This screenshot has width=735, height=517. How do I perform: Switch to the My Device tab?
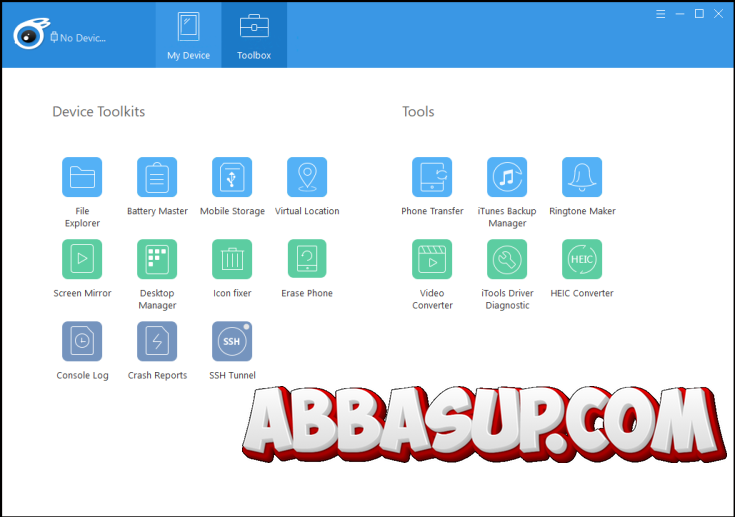point(188,35)
